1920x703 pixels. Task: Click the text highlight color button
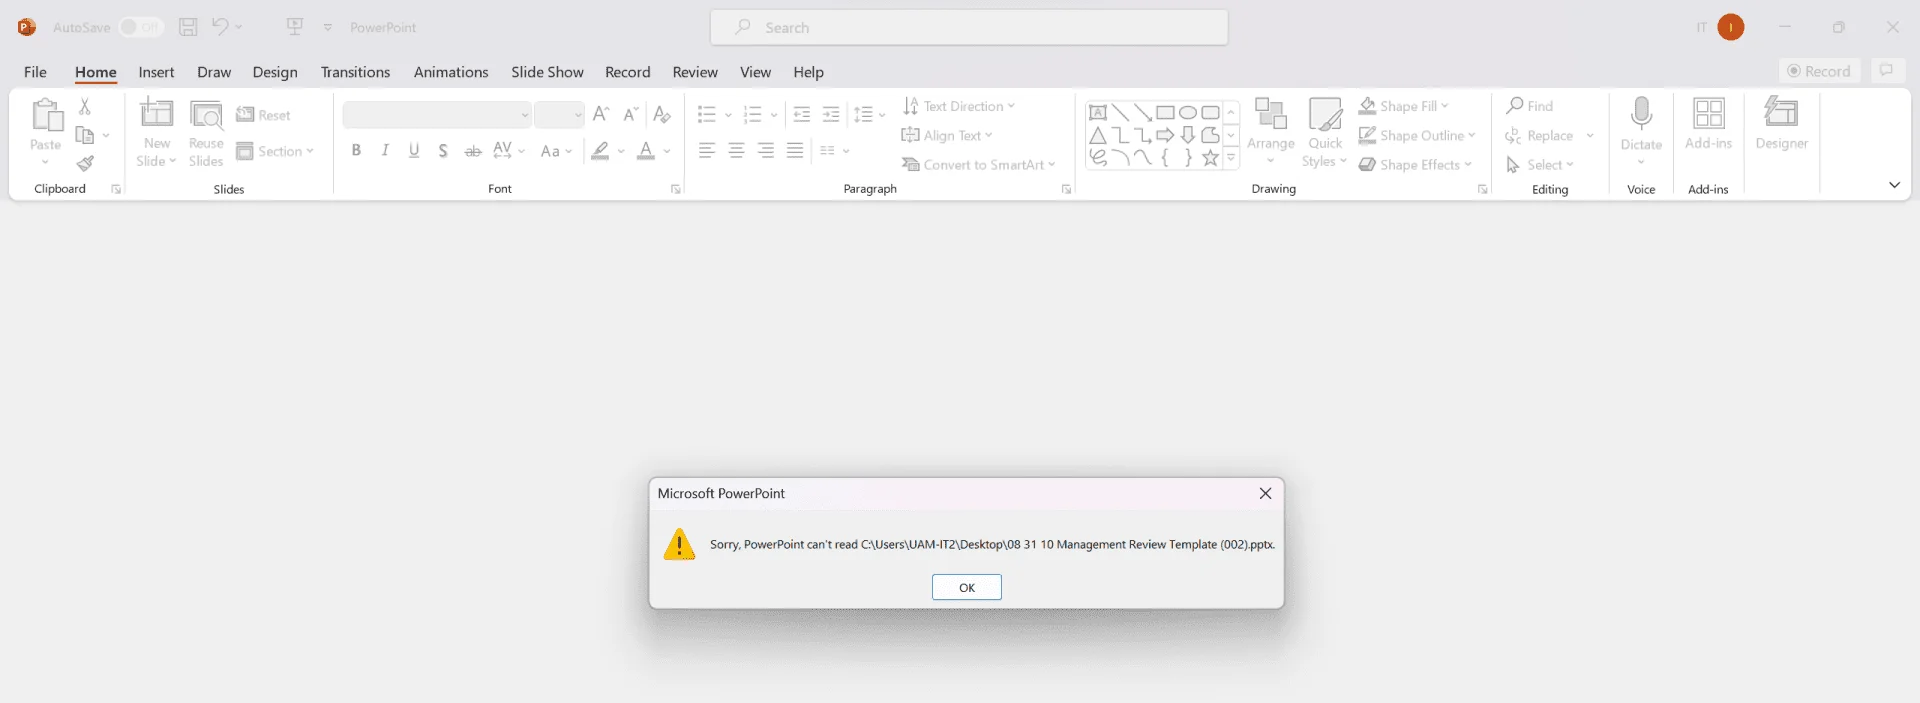600,151
